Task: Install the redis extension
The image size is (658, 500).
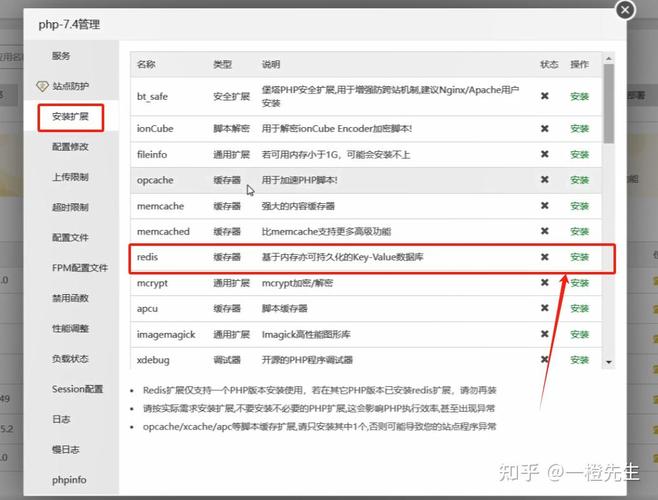Action: click(x=580, y=257)
